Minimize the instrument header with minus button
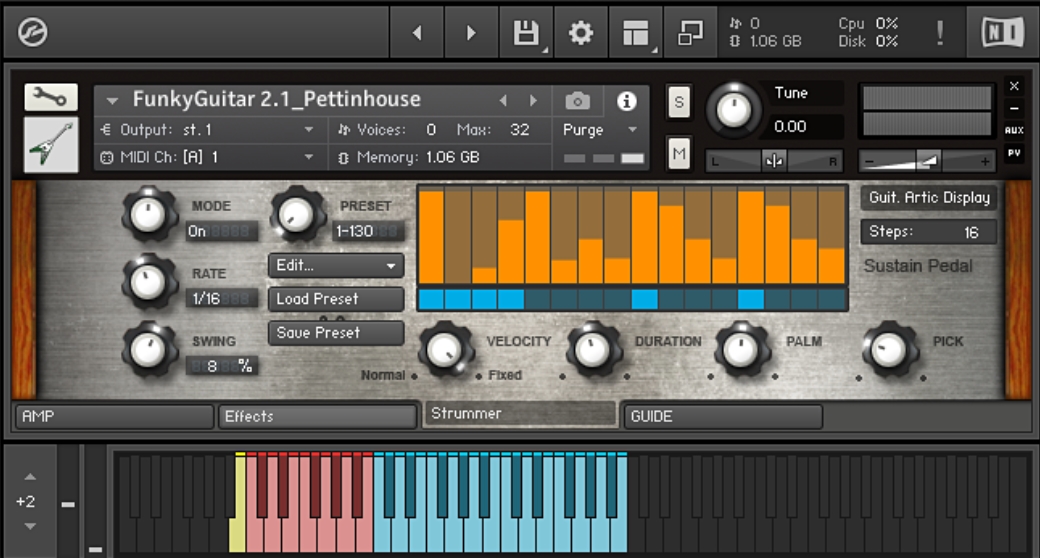Viewport: 1040px width, 558px height. click(1014, 108)
